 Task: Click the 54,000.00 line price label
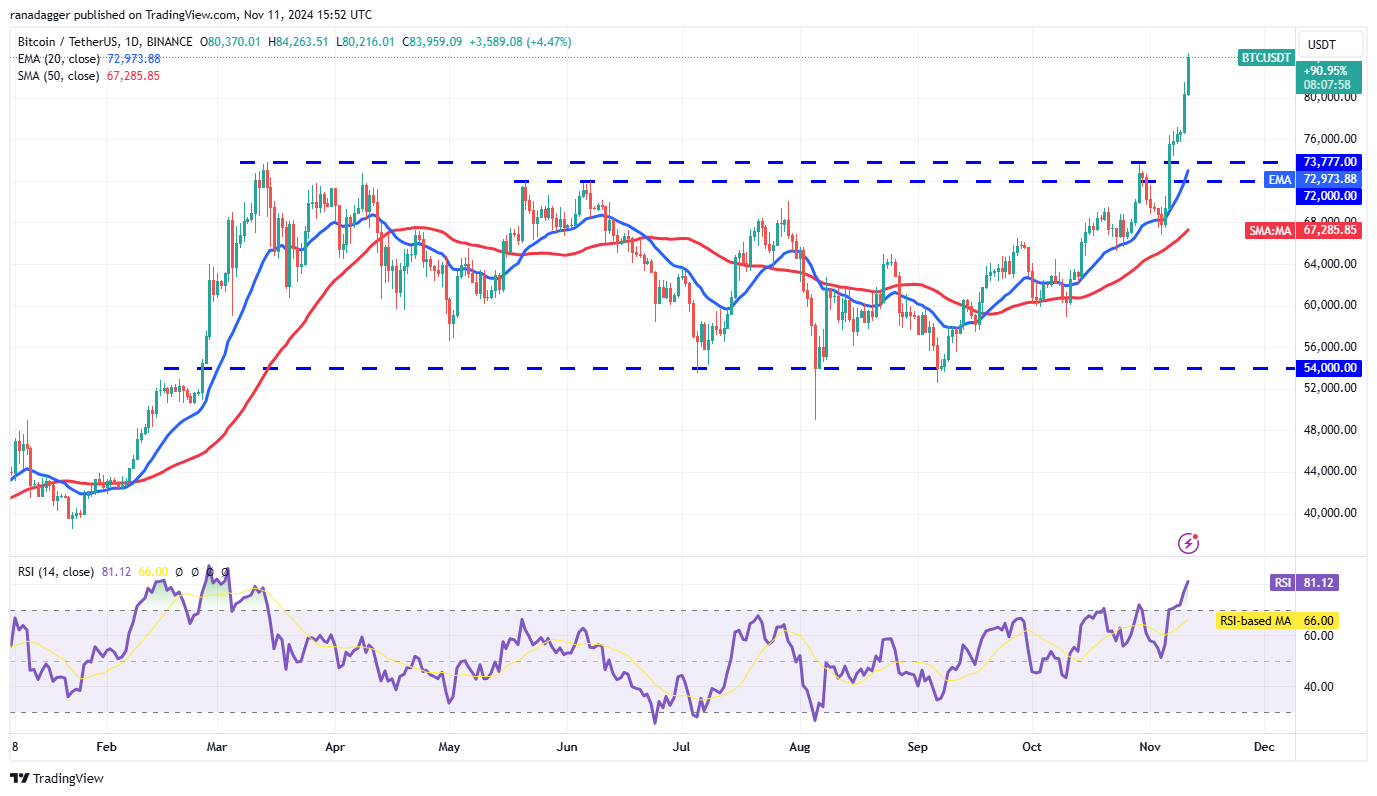pos(1330,368)
